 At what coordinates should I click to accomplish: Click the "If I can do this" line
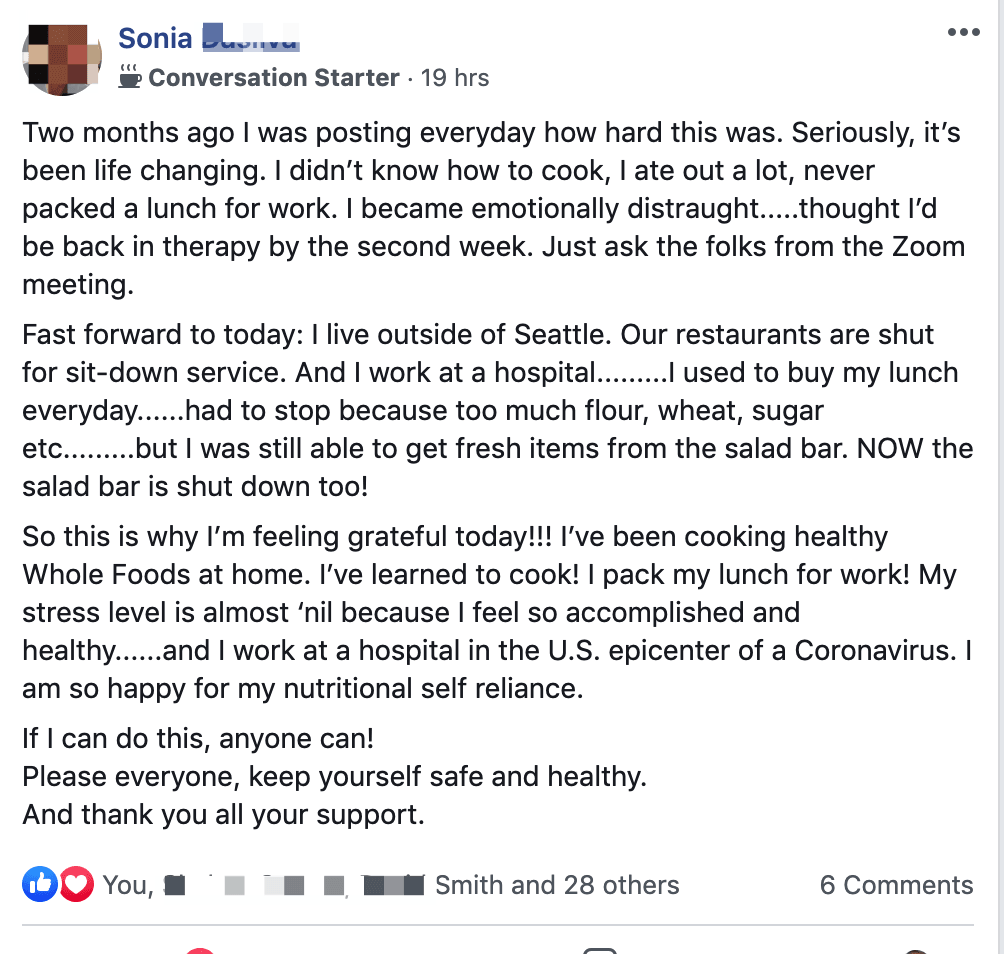(x=198, y=739)
